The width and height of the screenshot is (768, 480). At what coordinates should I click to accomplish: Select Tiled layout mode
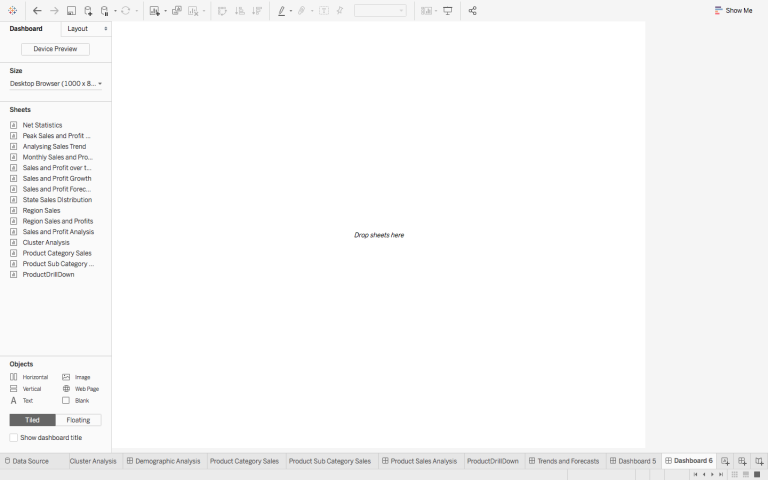[32, 420]
